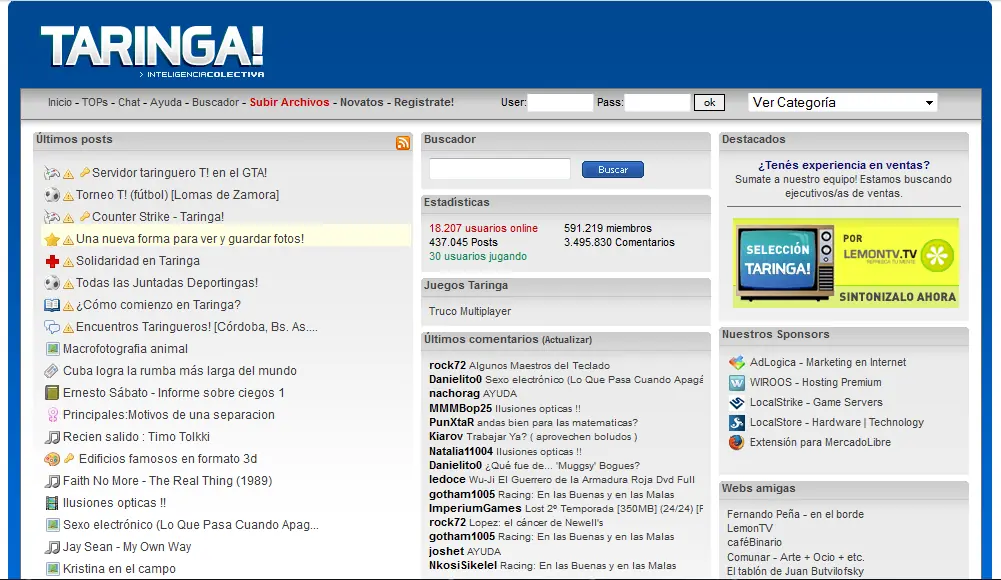
Task: Open Buscador in navigation bar
Action: (215, 102)
